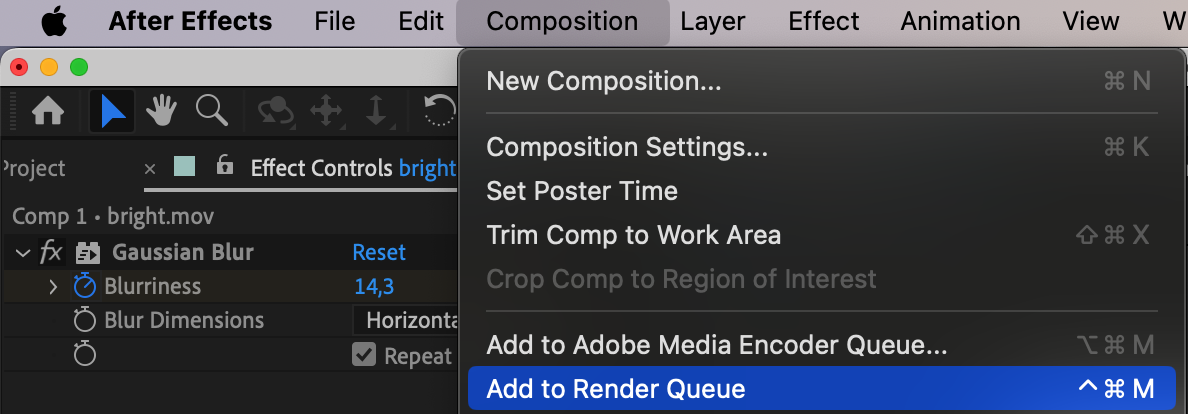
Task: Collapse the Gaussian Blur effect
Action: click(x=23, y=252)
